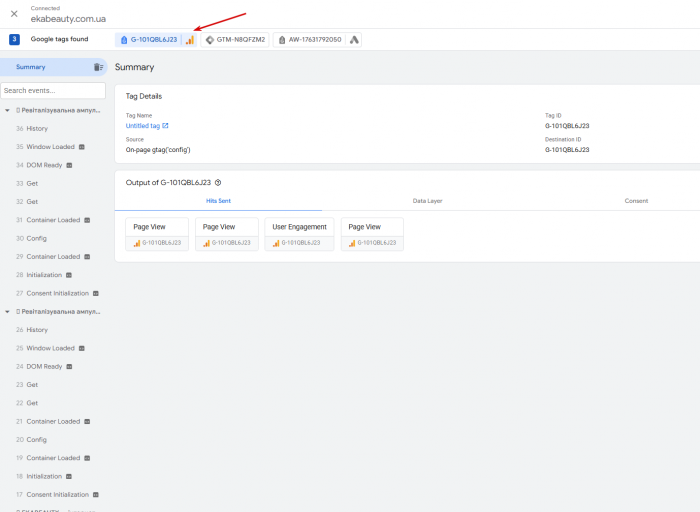Open the first Page View hit card
700x512 pixels.
[x=157, y=234]
